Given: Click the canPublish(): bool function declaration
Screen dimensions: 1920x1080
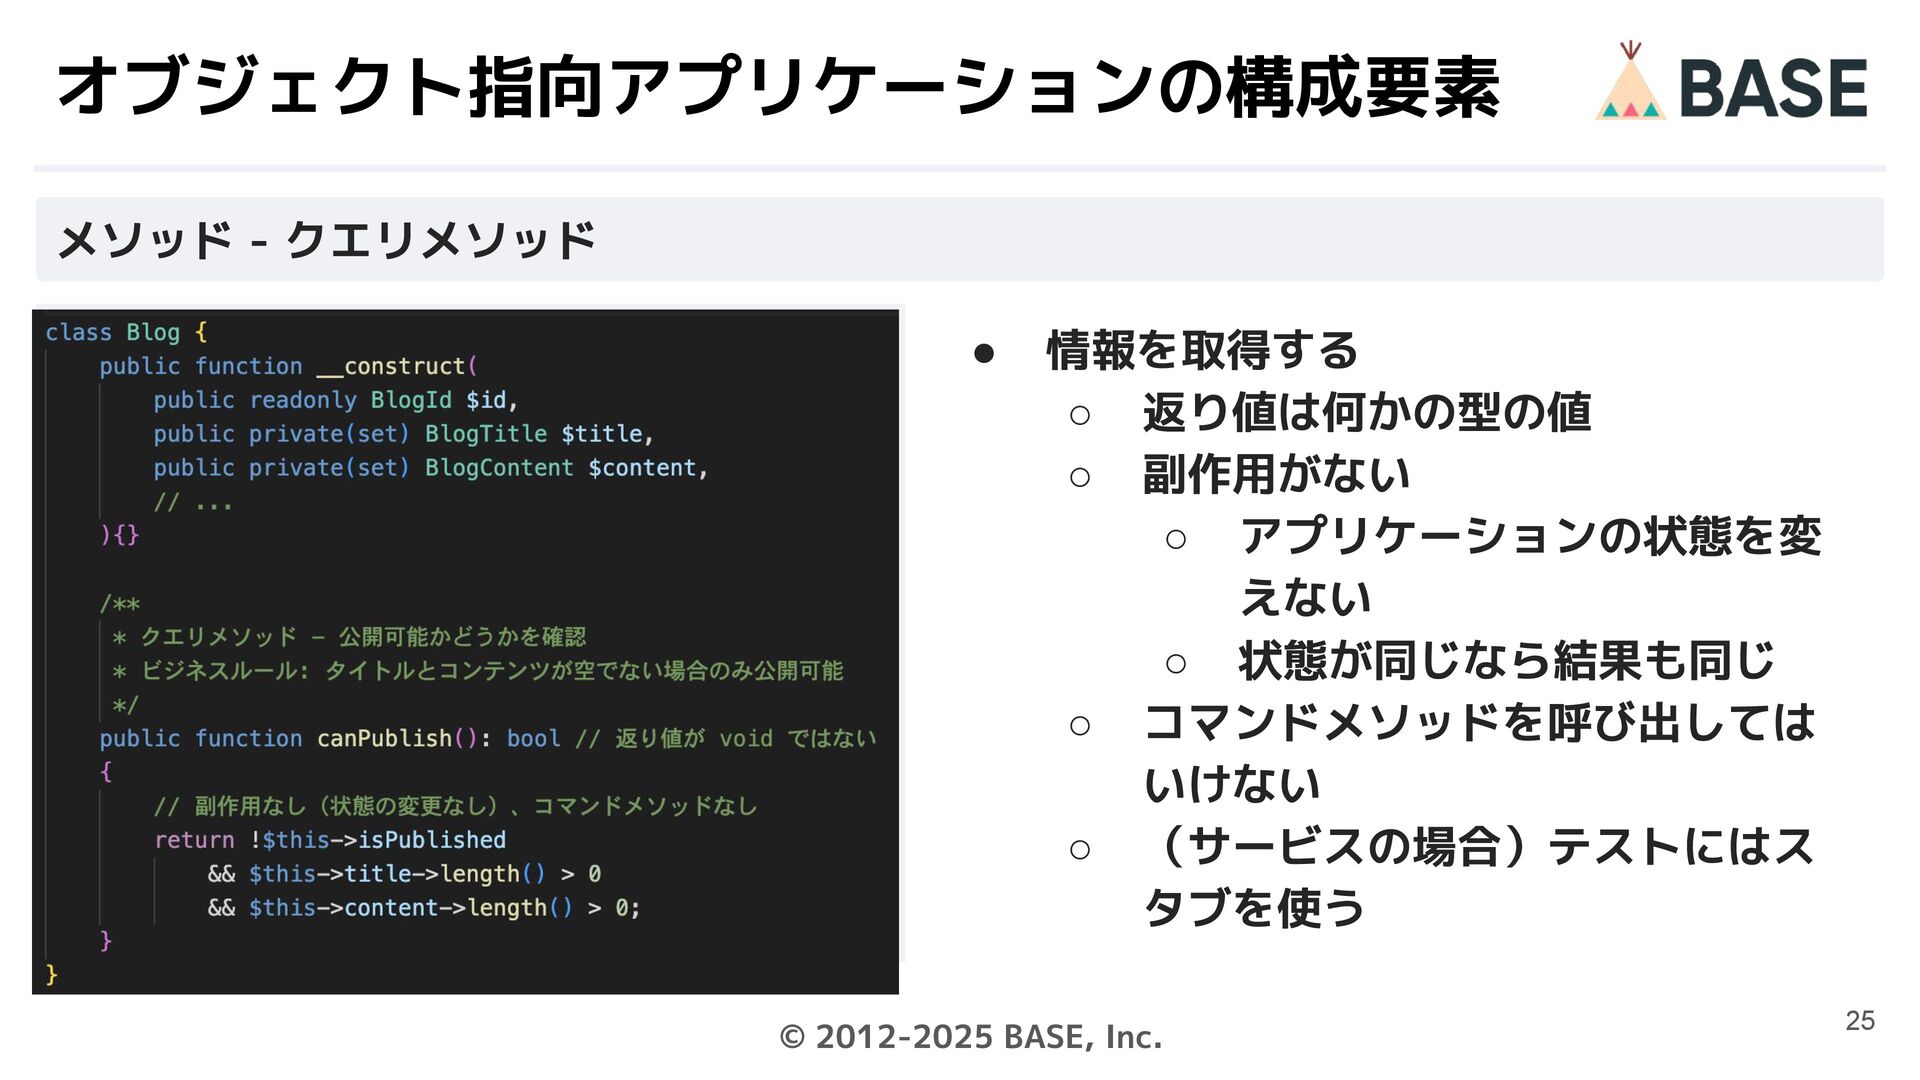Looking at the screenshot, I should 330,739.
